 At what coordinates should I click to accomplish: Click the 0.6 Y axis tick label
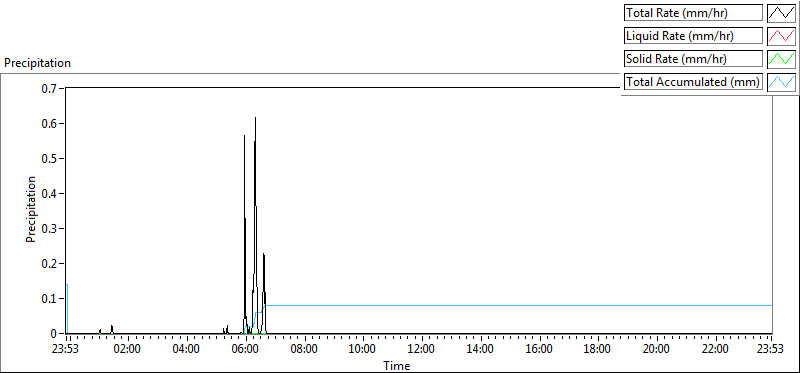click(51, 123)
